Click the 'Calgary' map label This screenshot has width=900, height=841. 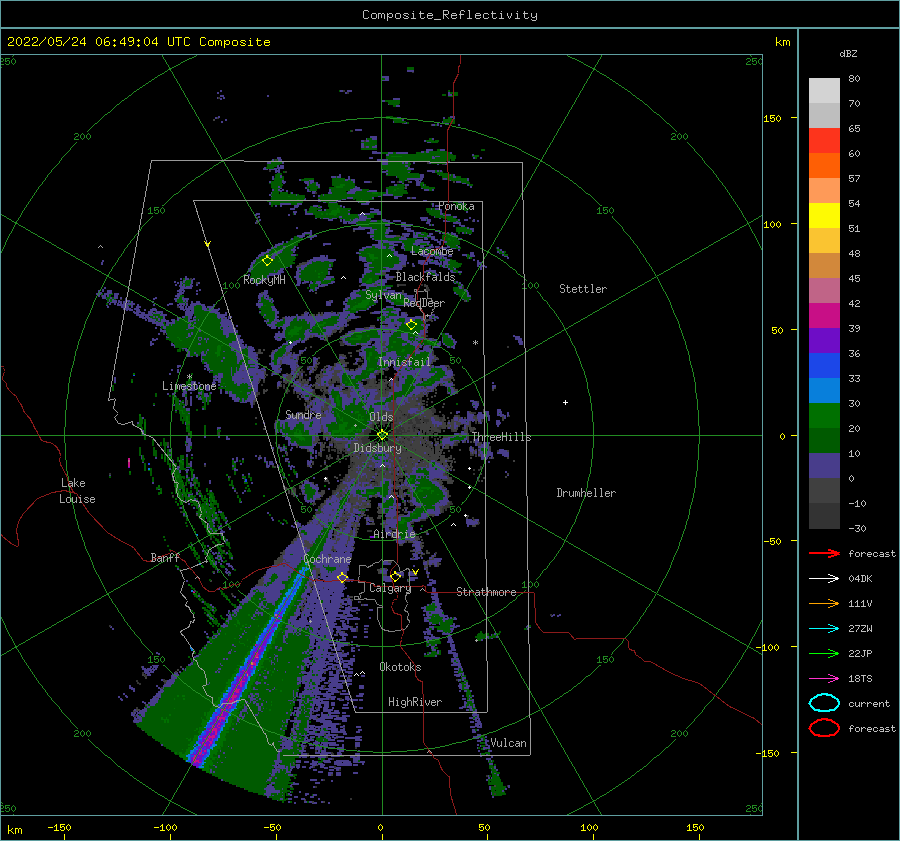click(x=390, y=588)
